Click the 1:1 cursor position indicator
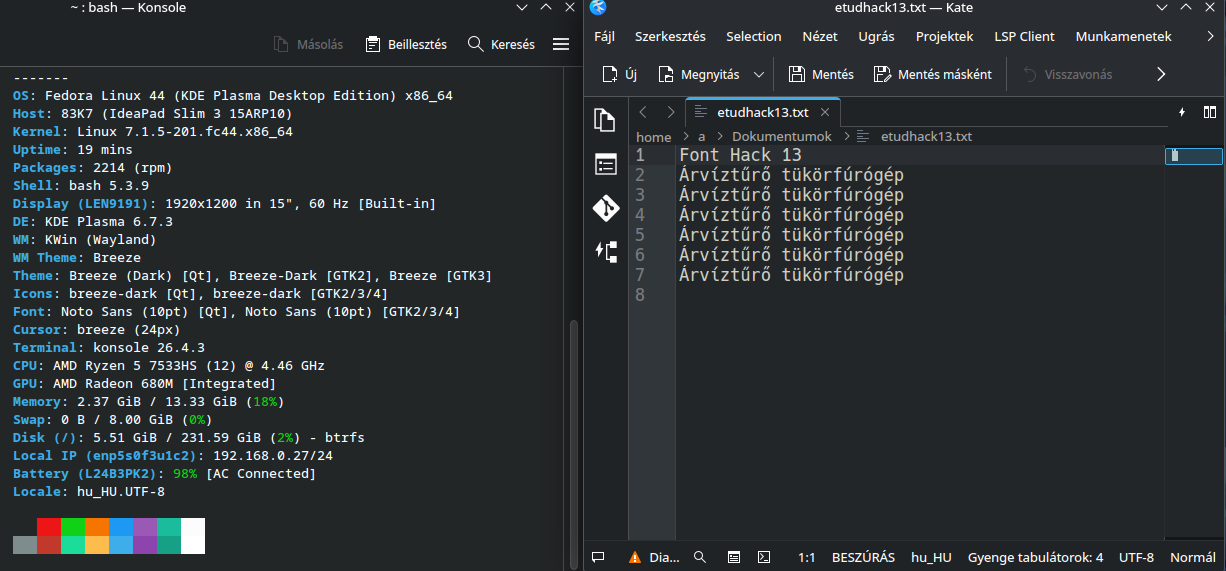Viewport: 1226px width, 571px height. pos(806,557)
